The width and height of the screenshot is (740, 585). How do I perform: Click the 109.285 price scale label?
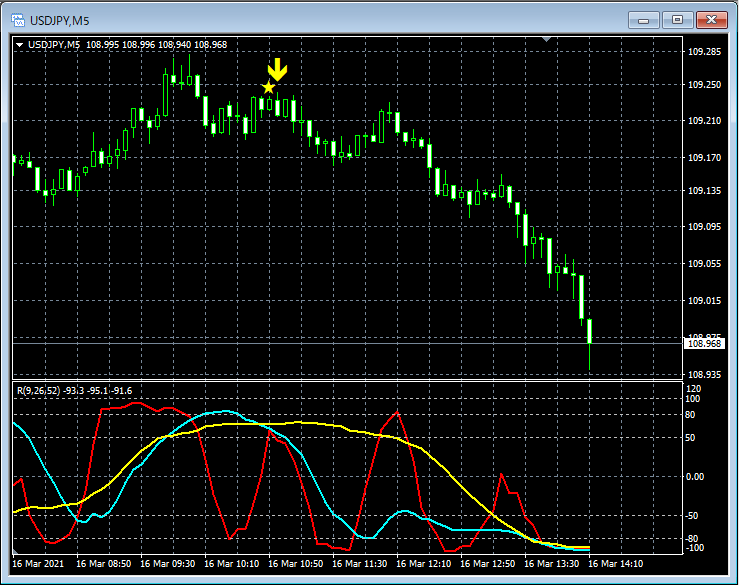click(706, 51)
